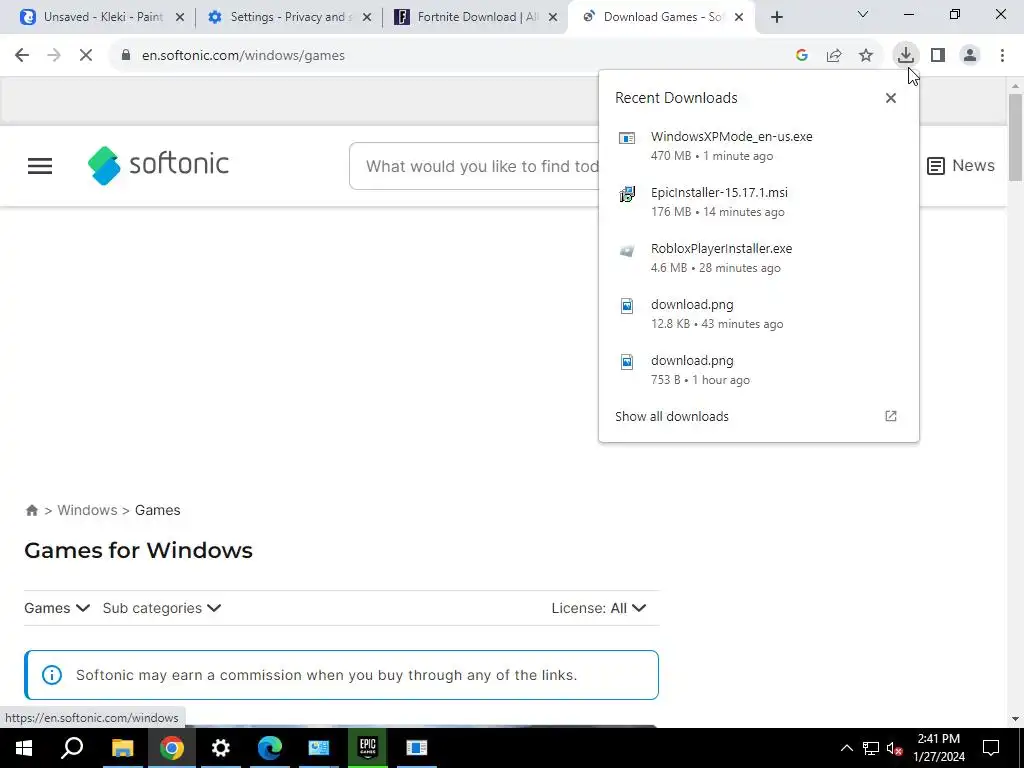Close the Recent Downloads popup
This screenshot has height=768, width=1024.
(891, 98)
